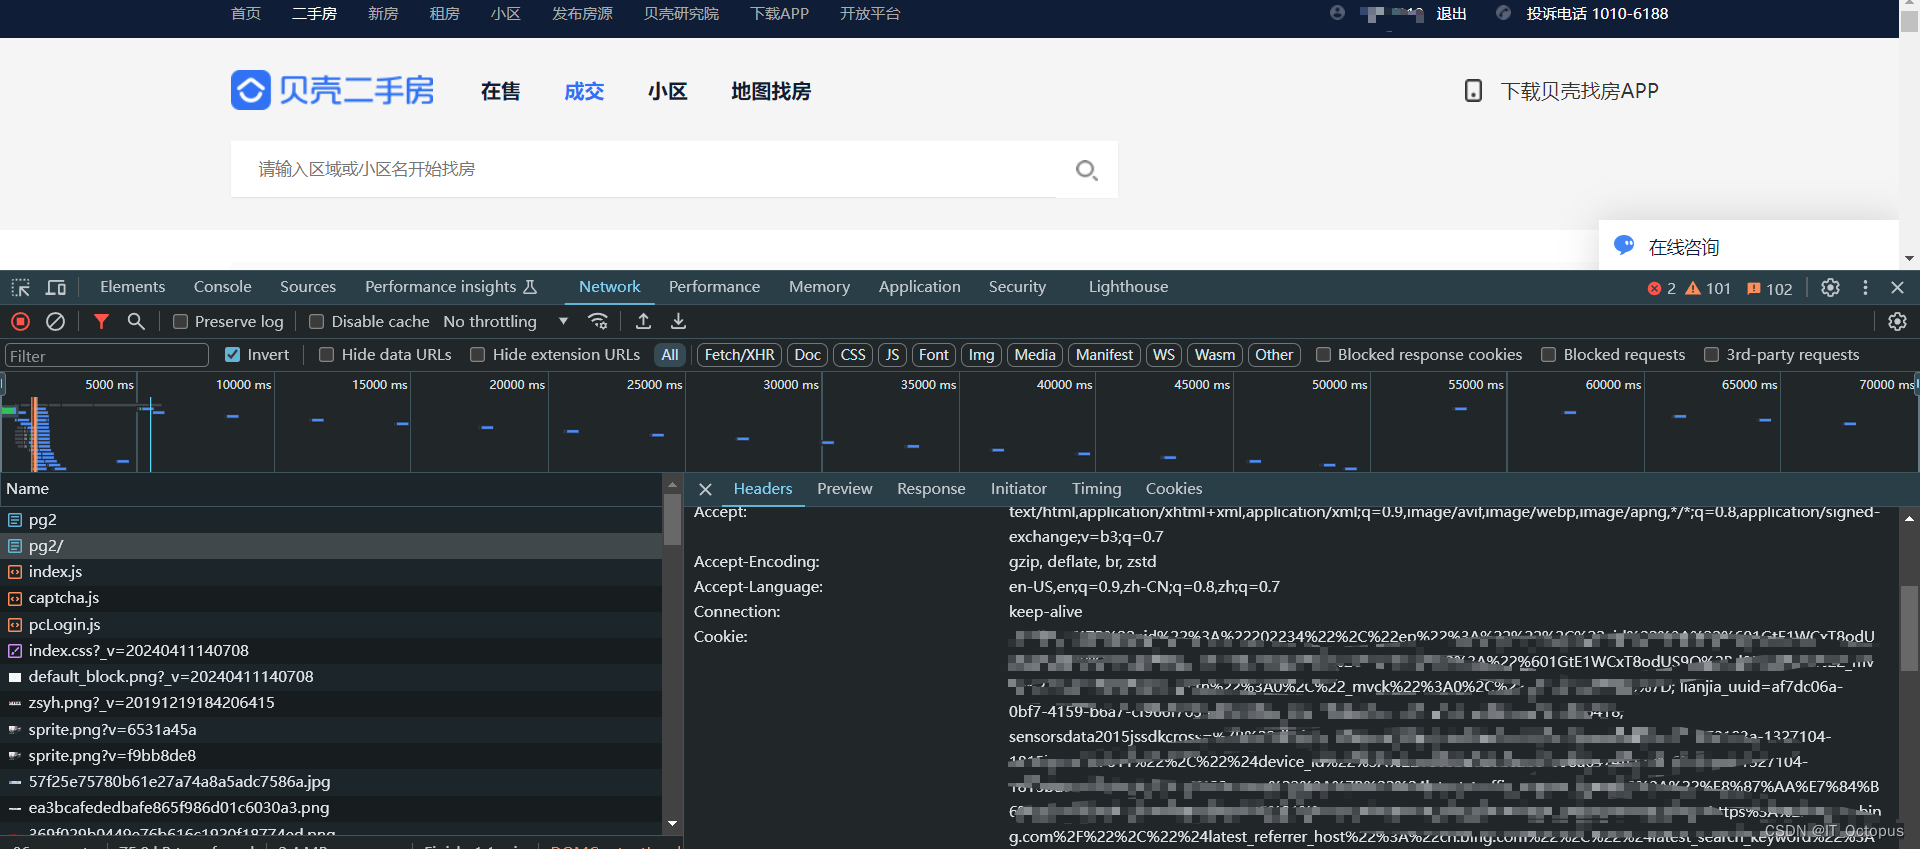Image resolution: width=1920 pixels, height=849 pixels.
Task: Export HAR file download icon
Action: [x=678, y=321]
